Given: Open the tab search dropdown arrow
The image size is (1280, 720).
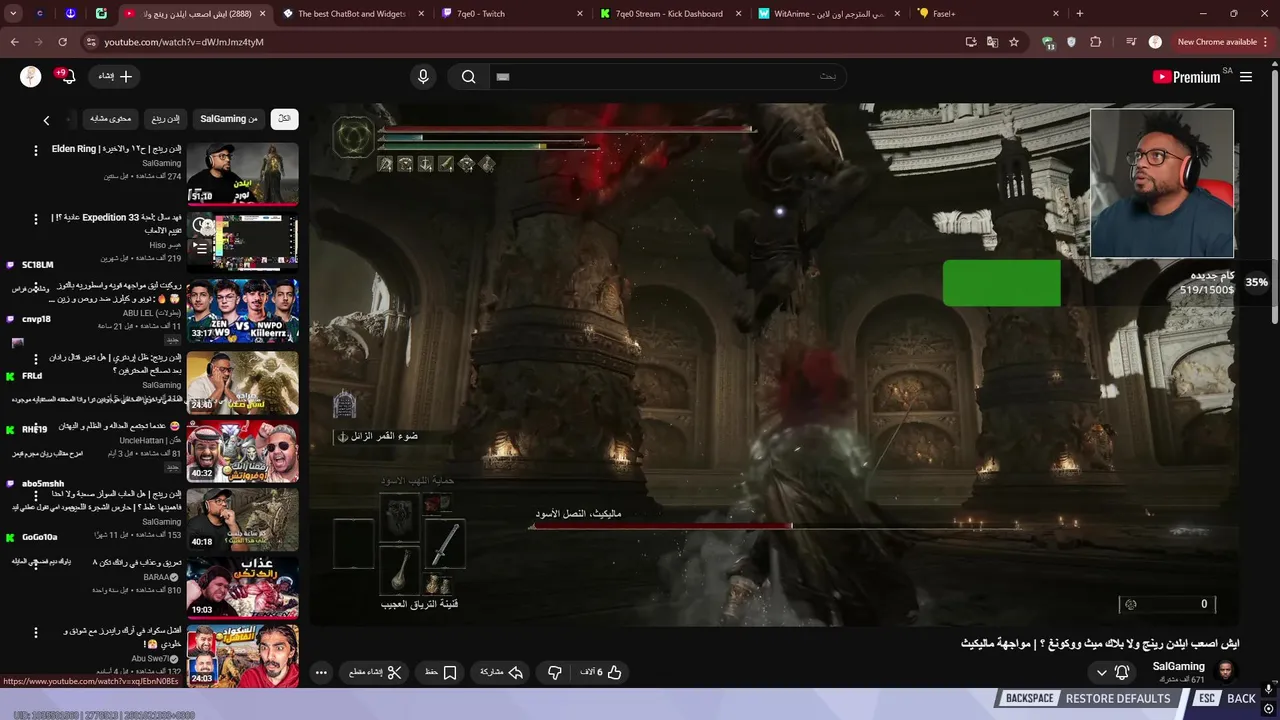Looking at the screenshot, I should point(13,14).
